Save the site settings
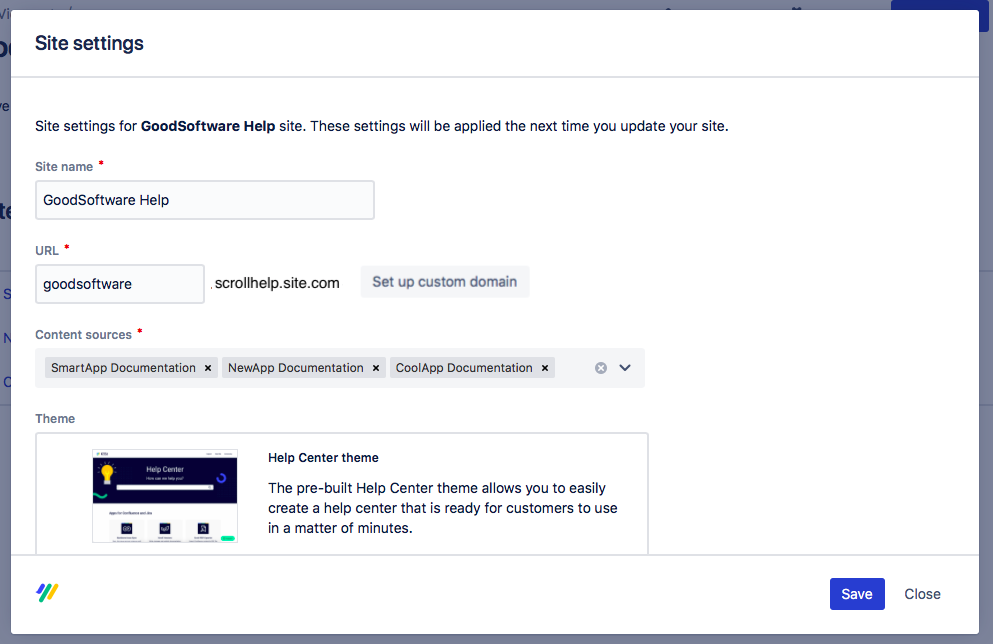Viewport: 993px width, 644px height. [856, 594]
